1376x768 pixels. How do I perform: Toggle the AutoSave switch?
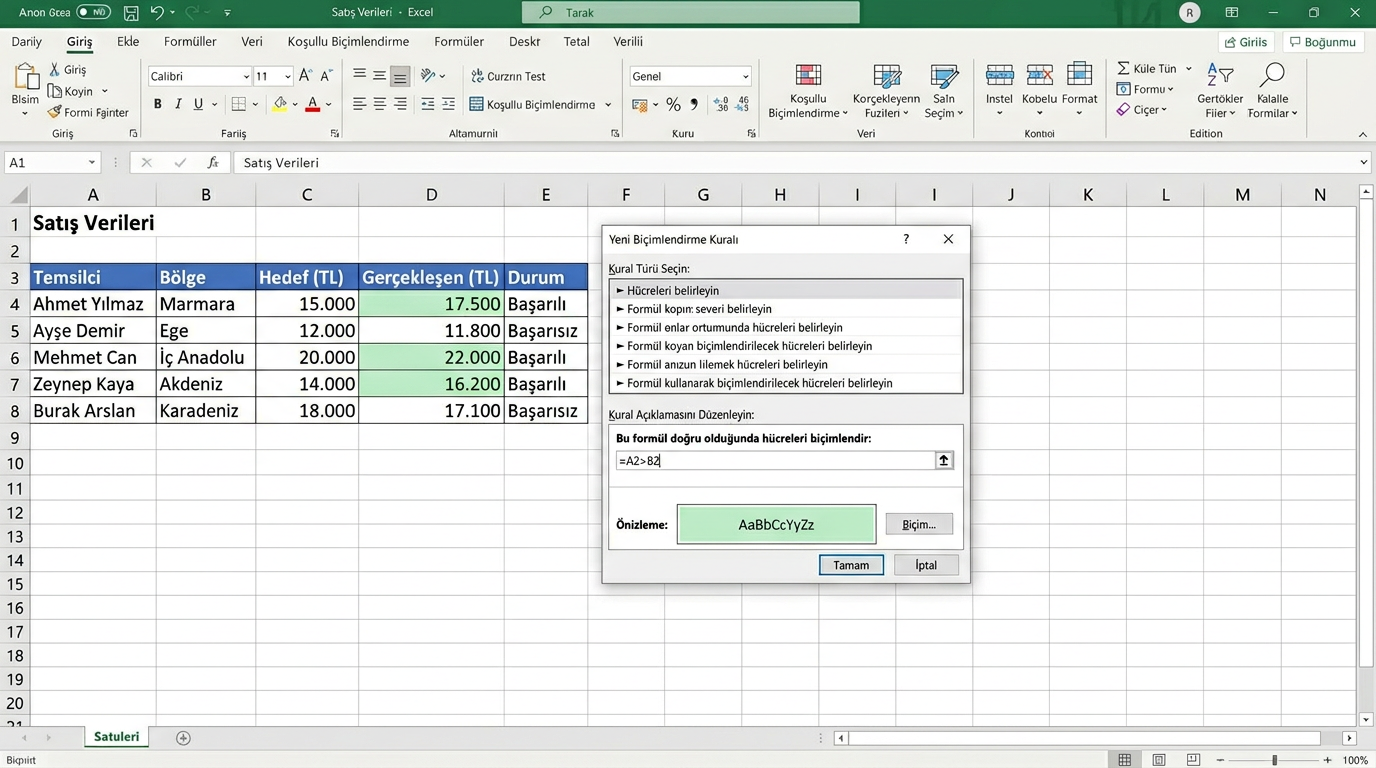pyautogui.click(x=93, y=13)
